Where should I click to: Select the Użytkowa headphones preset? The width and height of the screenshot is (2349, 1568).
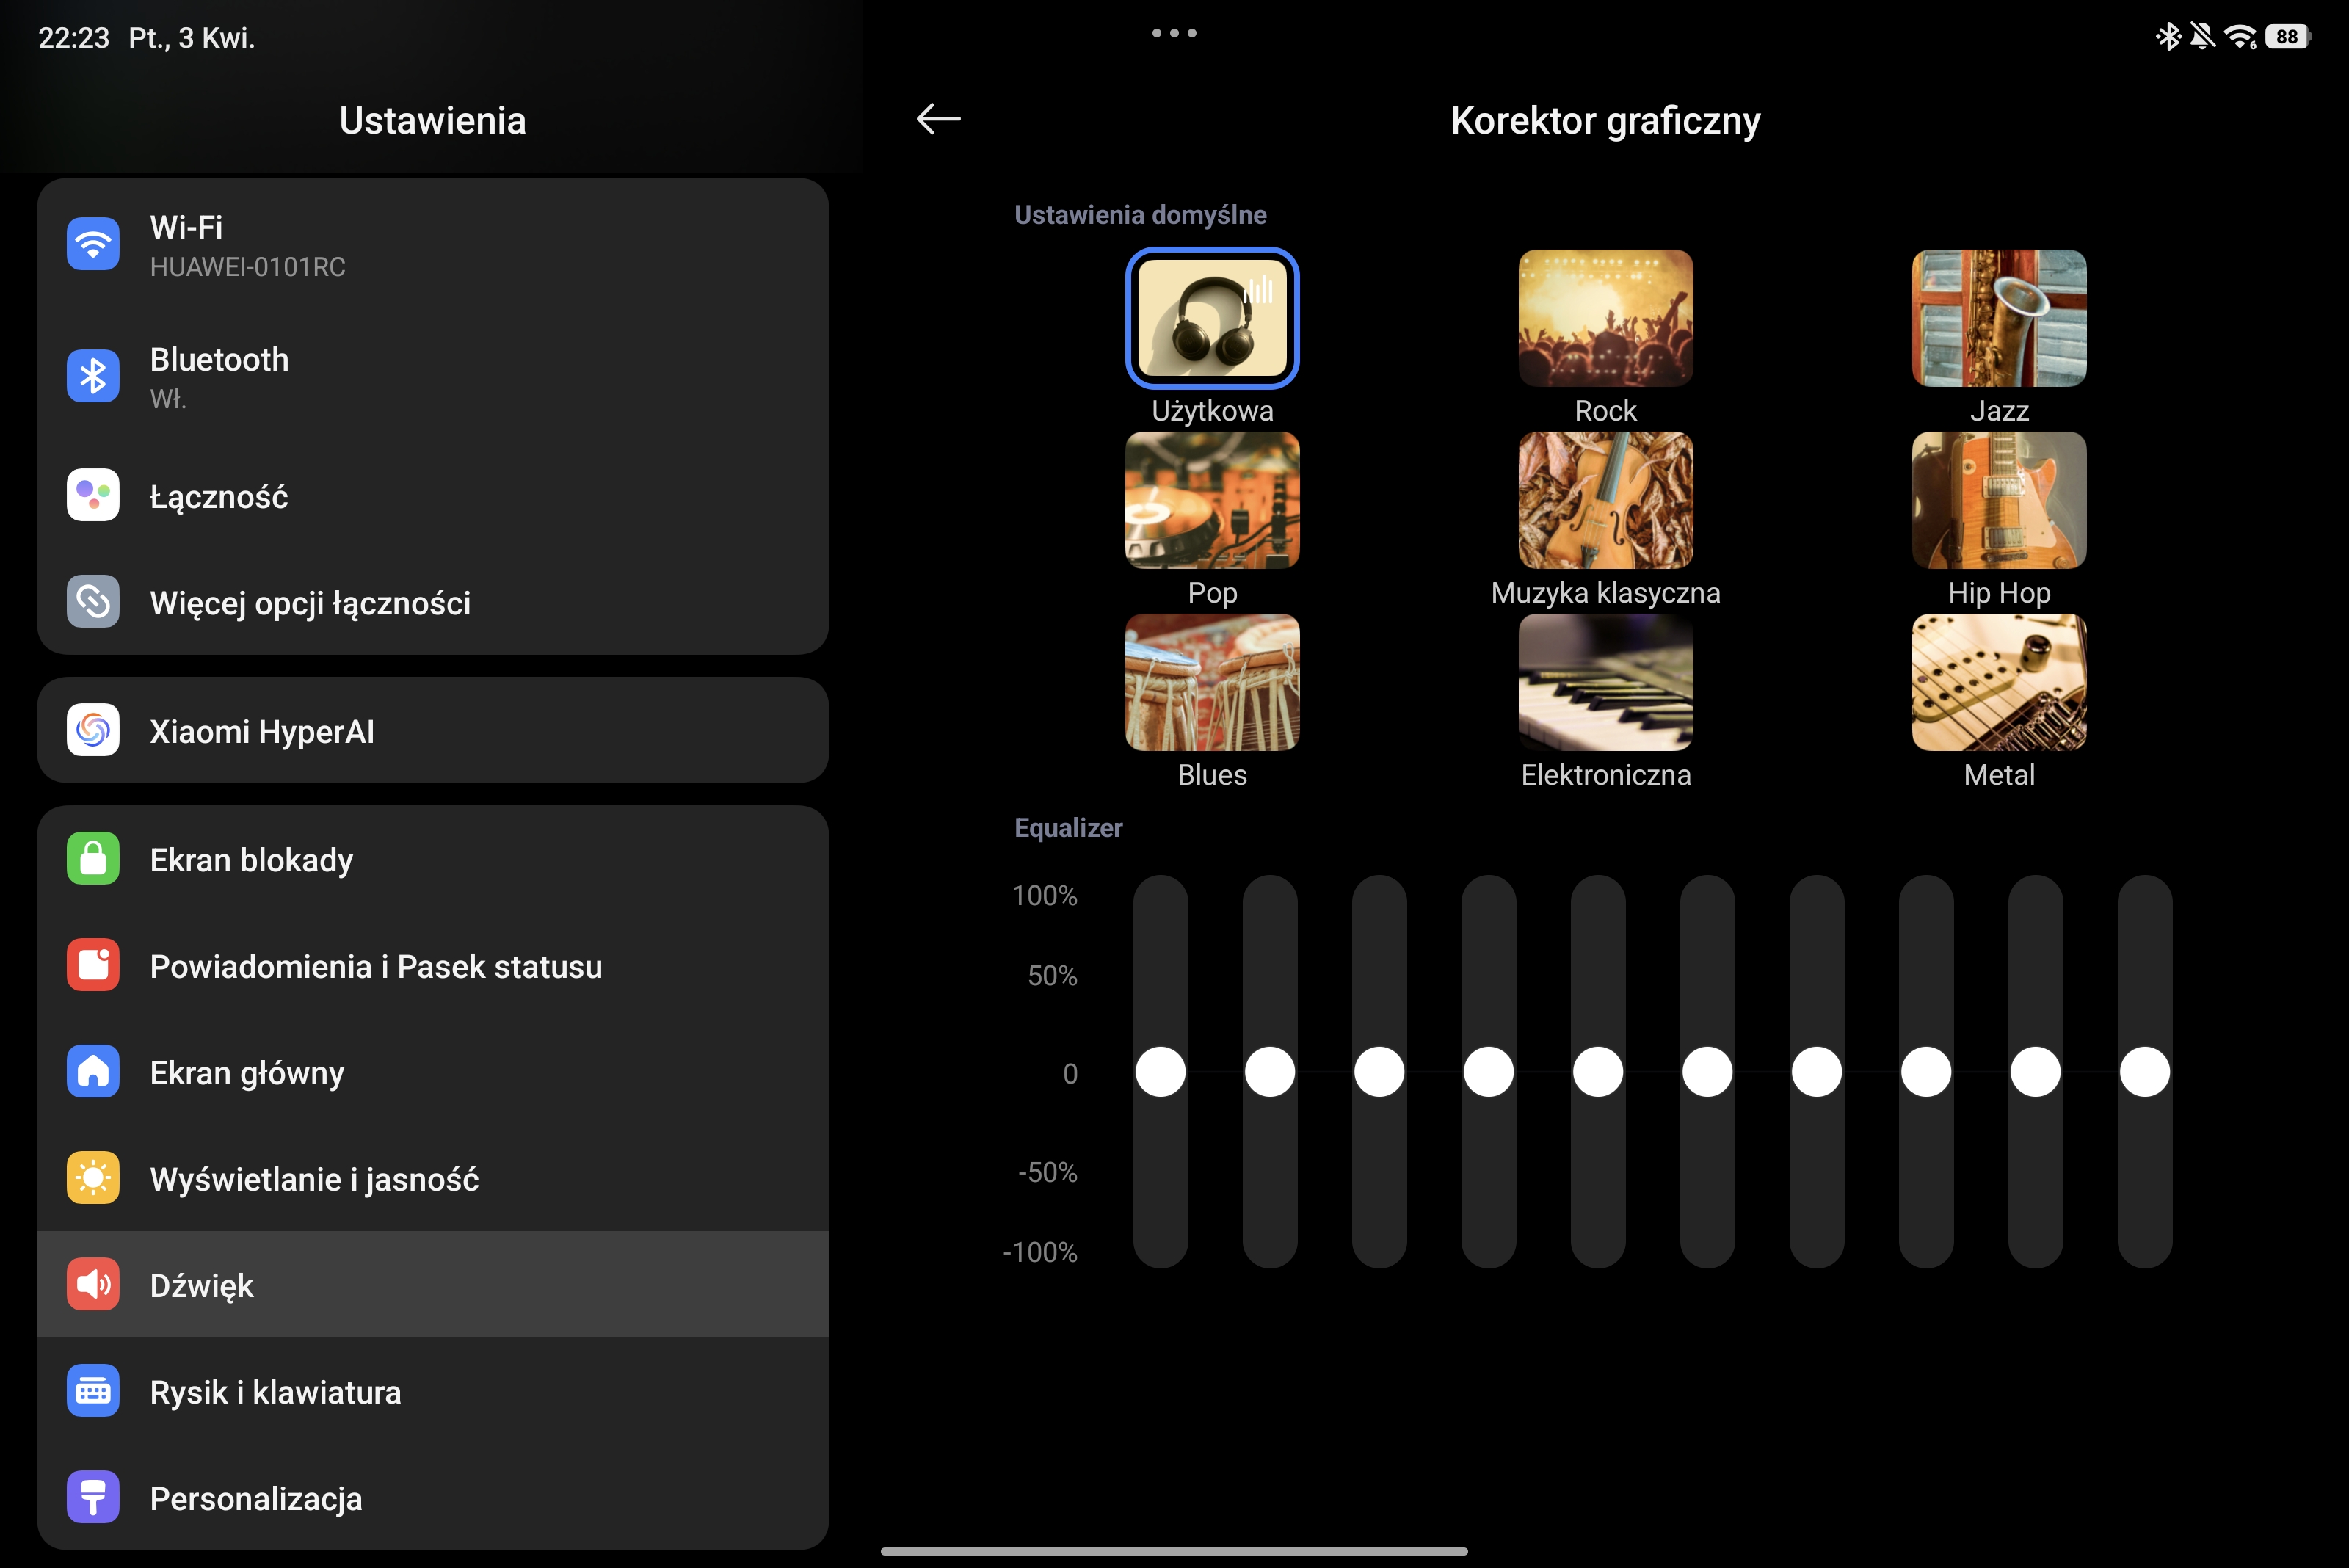(1212, 318)
